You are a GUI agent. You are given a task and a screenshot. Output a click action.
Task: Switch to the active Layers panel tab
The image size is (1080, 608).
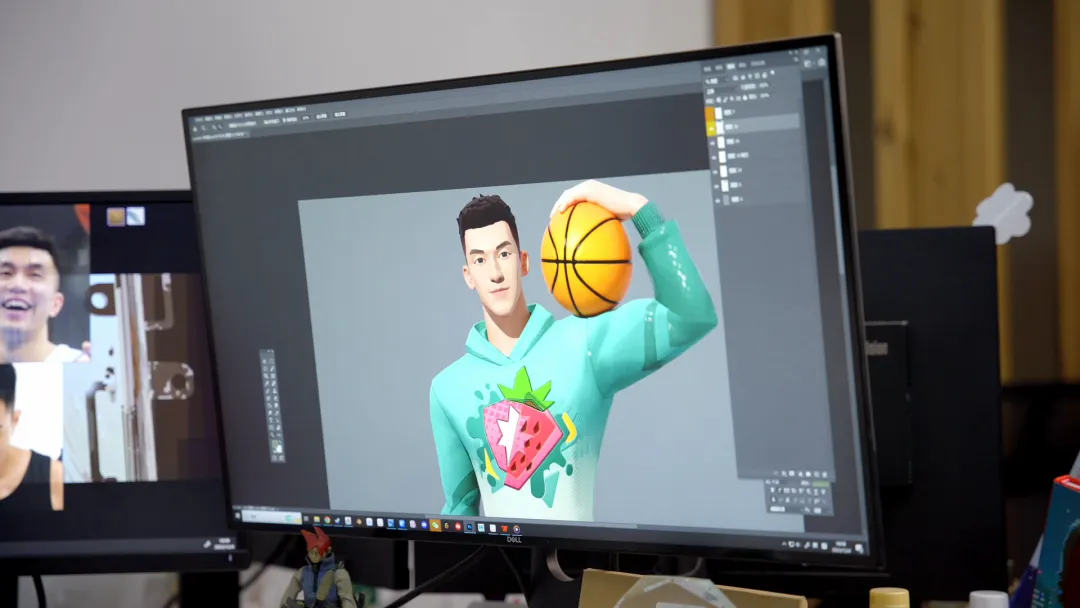(x=731, y=67)
